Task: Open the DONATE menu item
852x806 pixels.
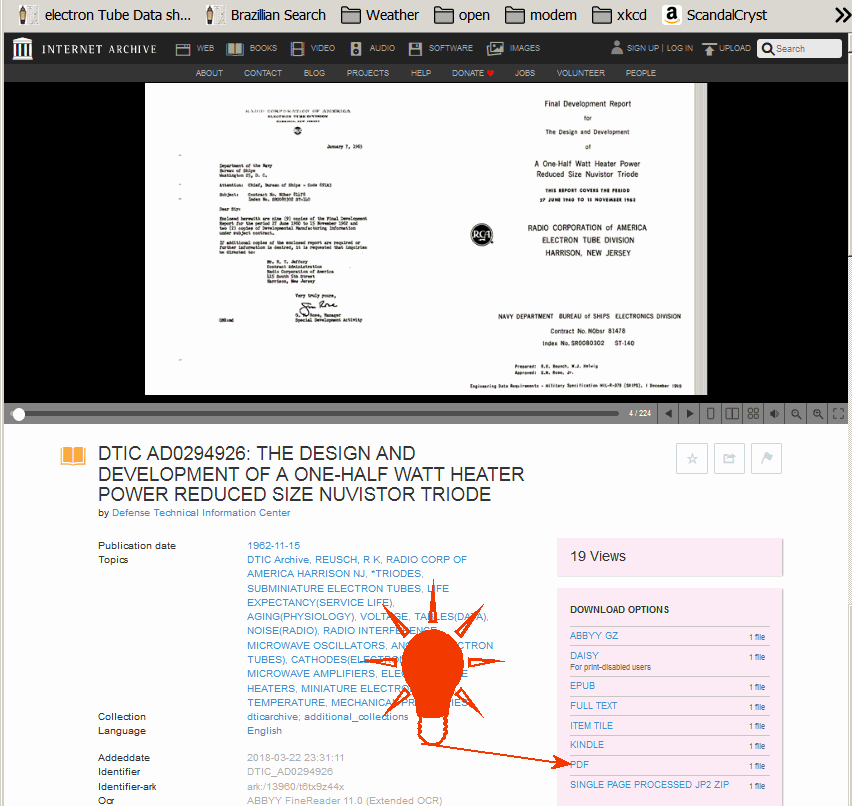Action: point(473,73)
